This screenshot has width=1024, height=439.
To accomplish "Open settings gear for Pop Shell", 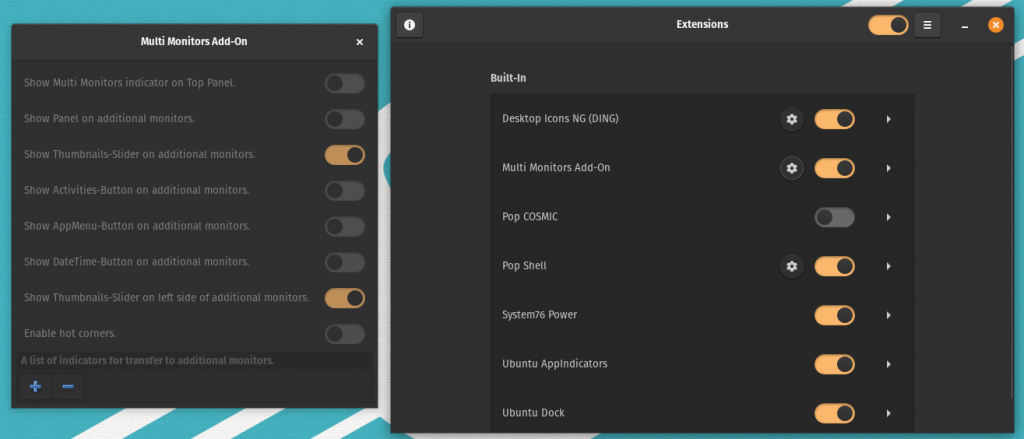I will point(792,266).
